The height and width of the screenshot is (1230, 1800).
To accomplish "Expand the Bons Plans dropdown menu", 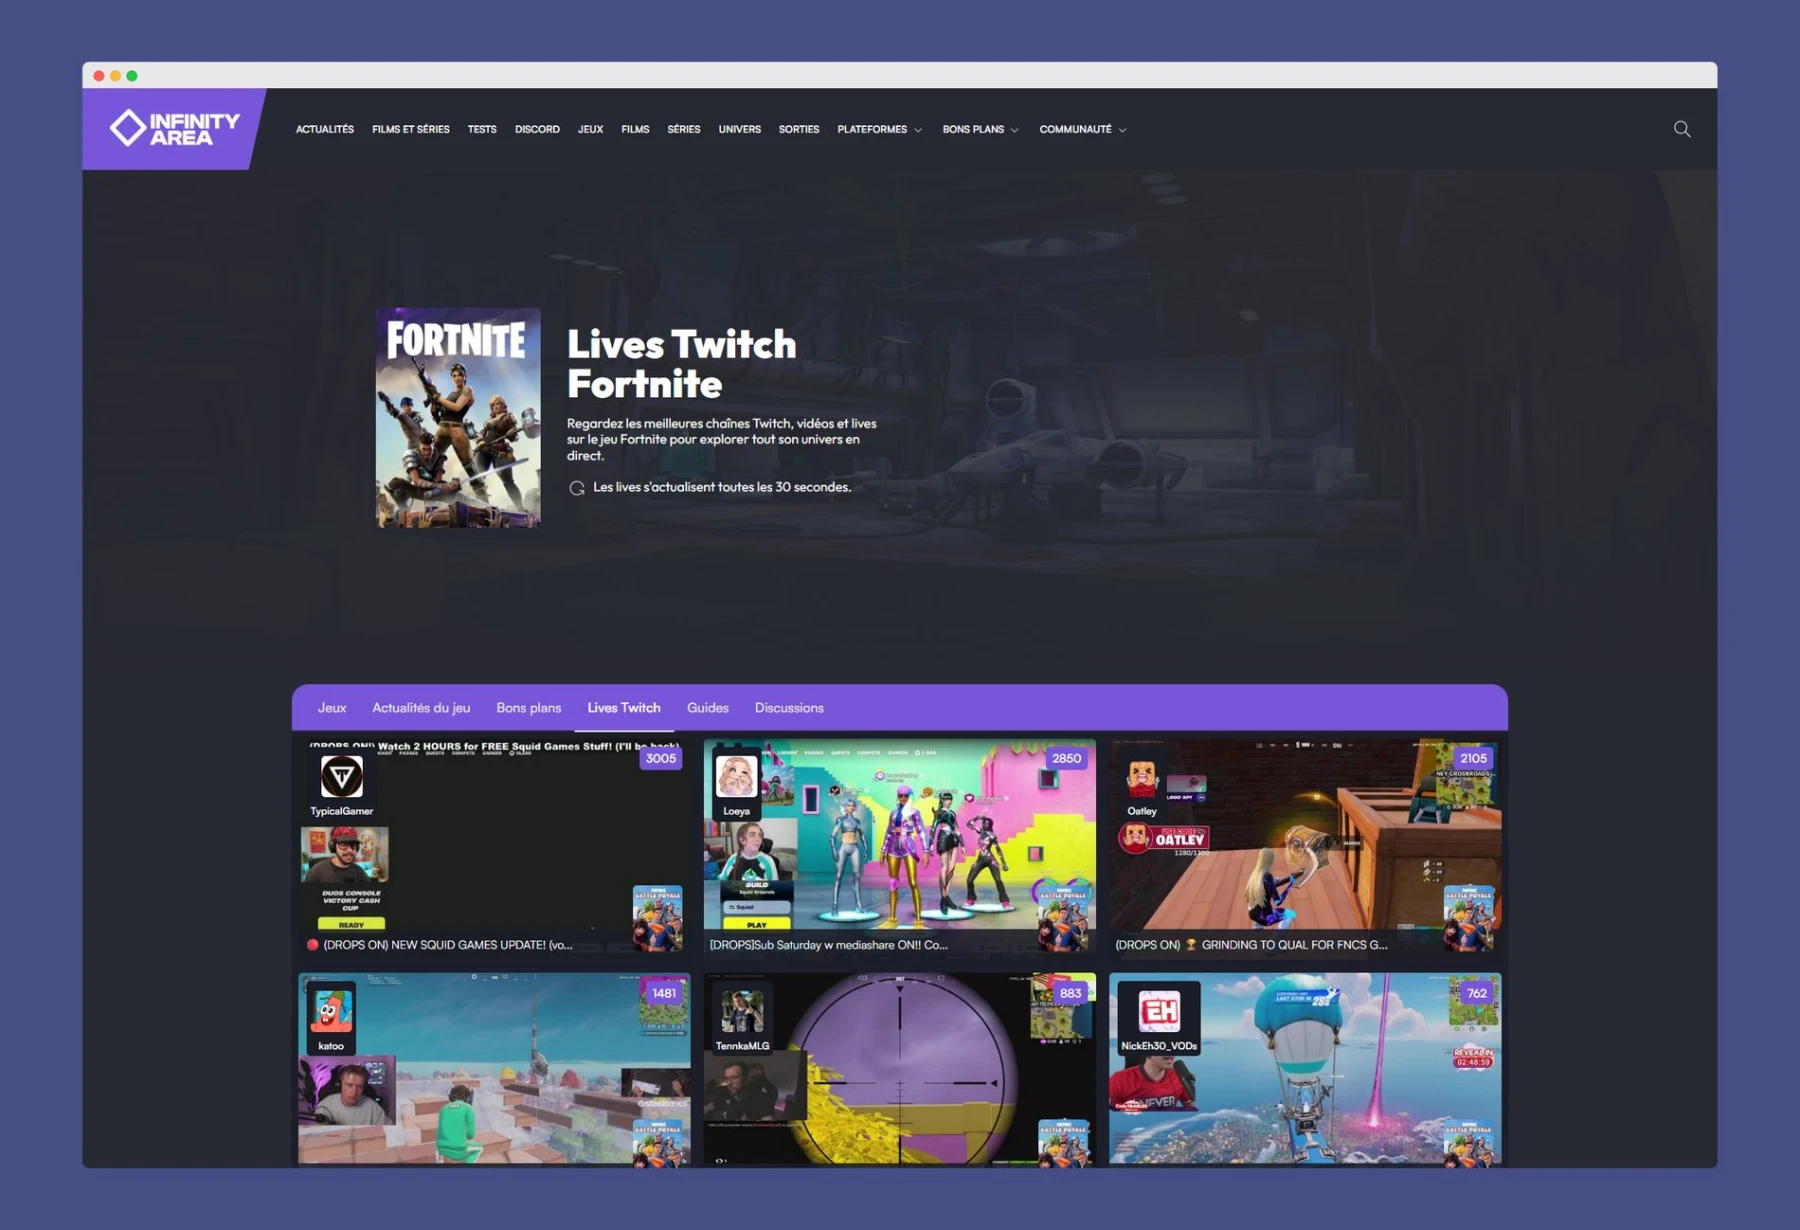I will tap(980, 130).
